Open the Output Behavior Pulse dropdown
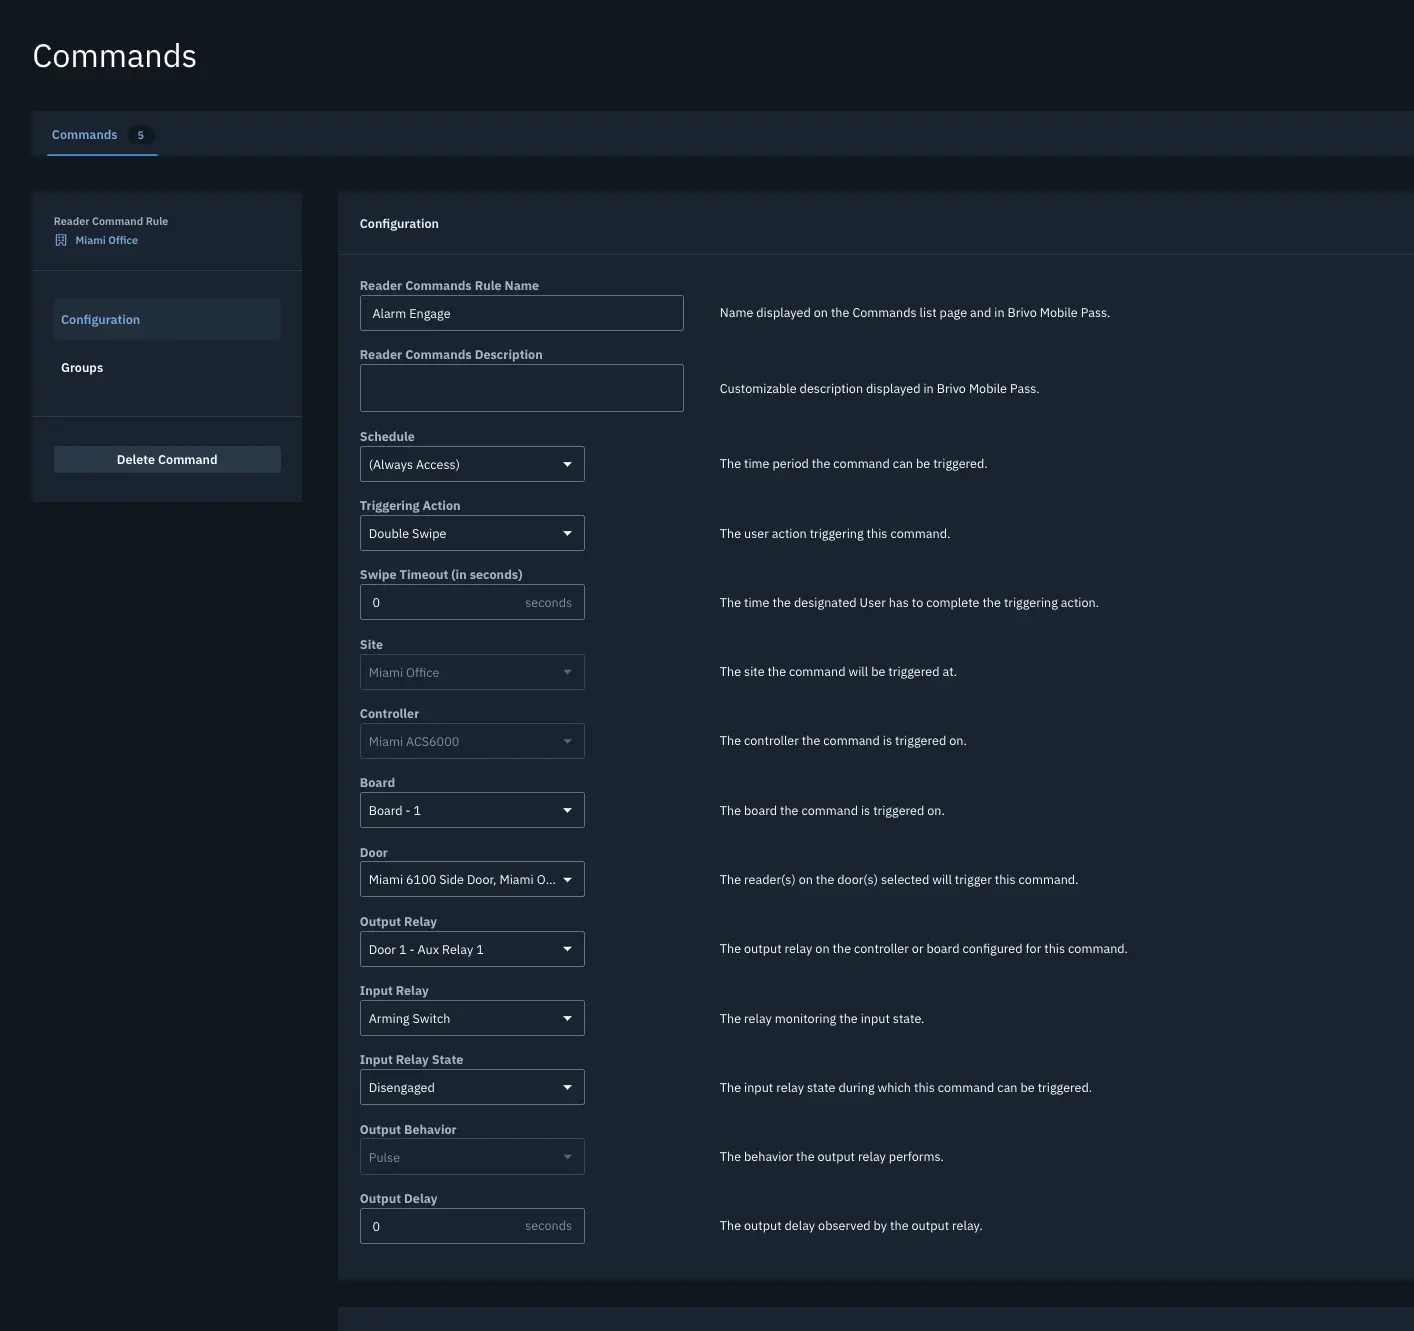The image size is (1414, 1331). pos(472,1157)
